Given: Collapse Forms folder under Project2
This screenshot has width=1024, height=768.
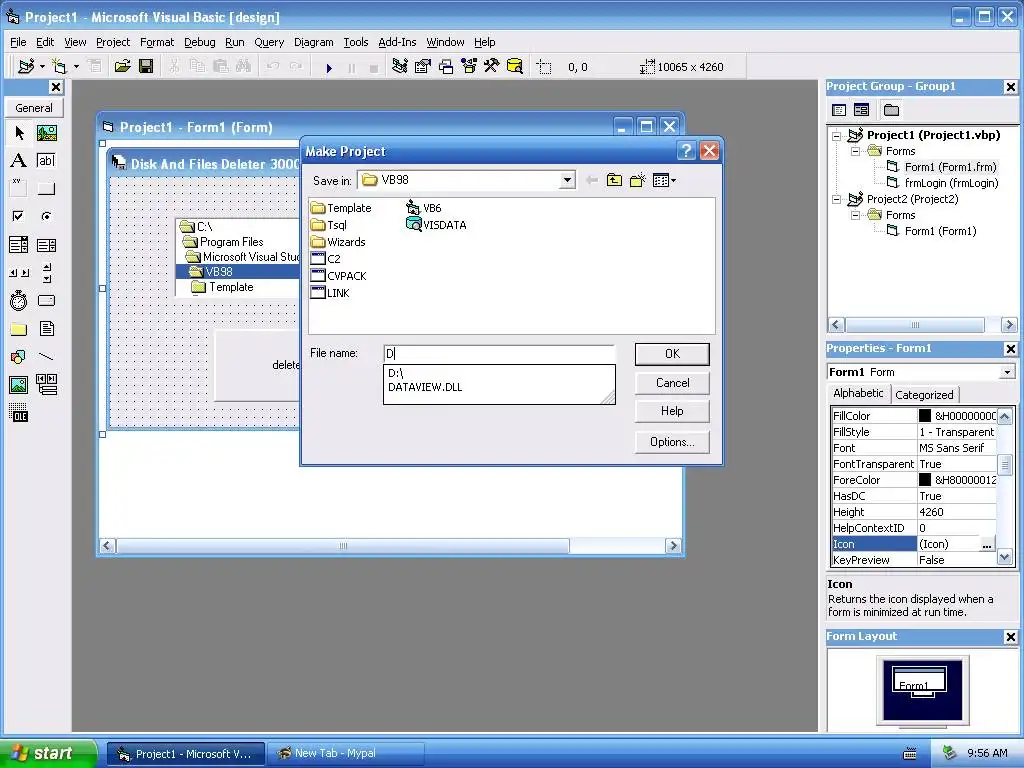Looking at the screenshot, I should click(856, 216).
